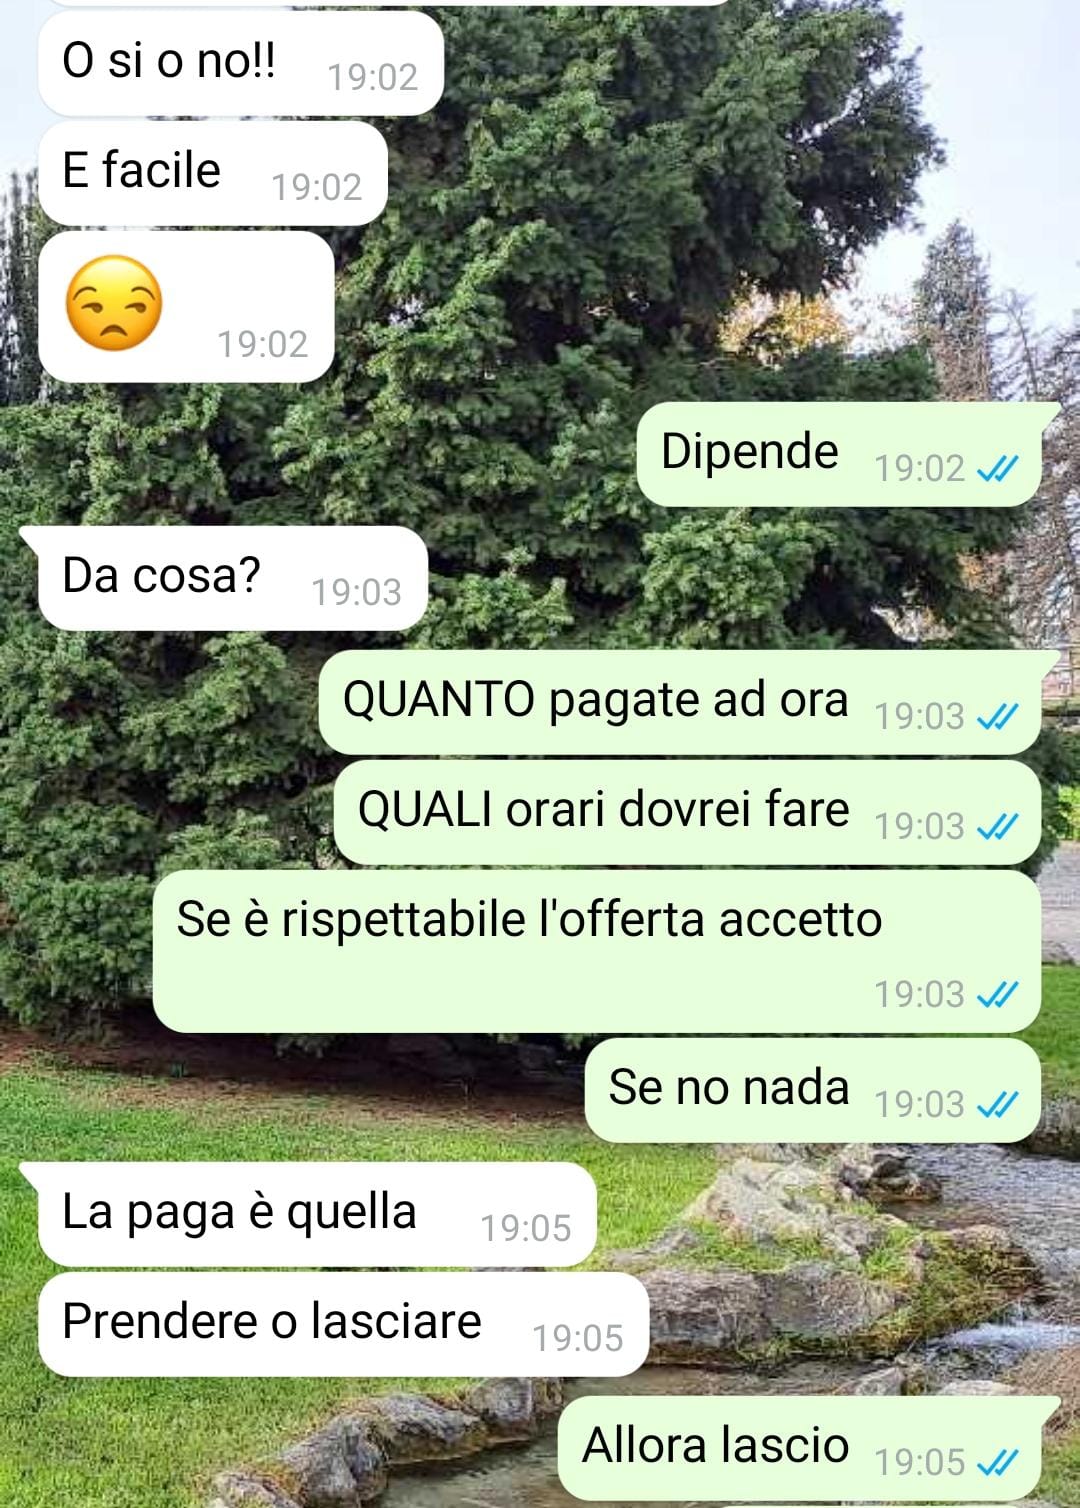The image size is (1080, 1508).
Task: Tap read ticks on the 'accetto' message
Action: point(997,994)
